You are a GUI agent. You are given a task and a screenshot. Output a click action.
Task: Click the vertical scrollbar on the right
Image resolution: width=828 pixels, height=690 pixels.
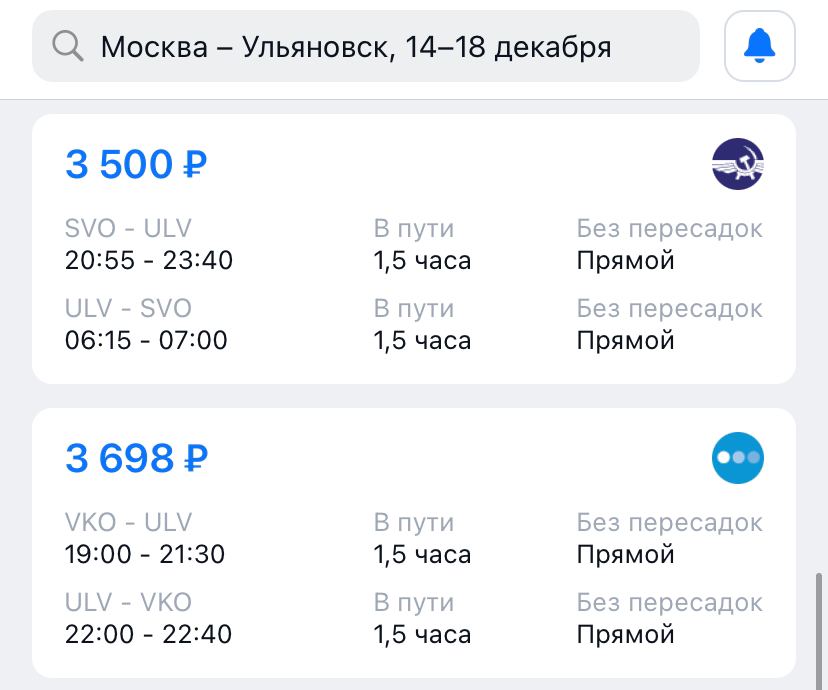(819, 626)
